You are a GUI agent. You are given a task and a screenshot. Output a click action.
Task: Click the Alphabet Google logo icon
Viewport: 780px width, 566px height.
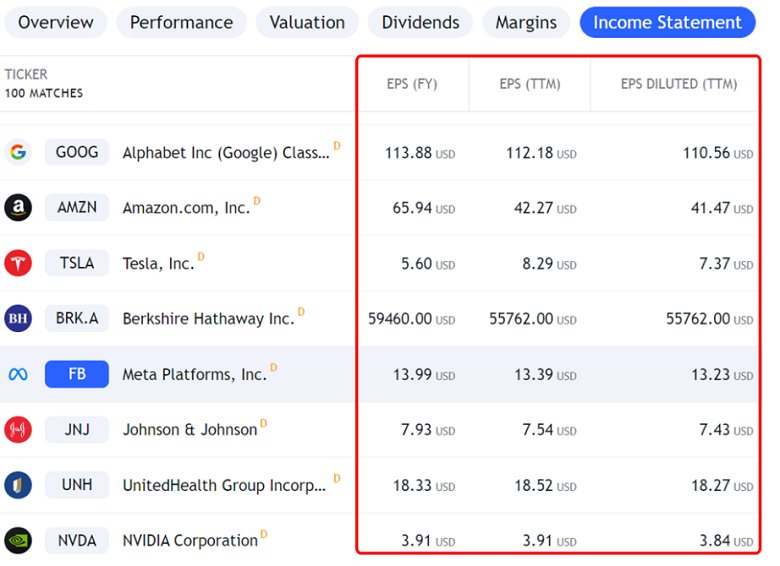click(18, 153)
